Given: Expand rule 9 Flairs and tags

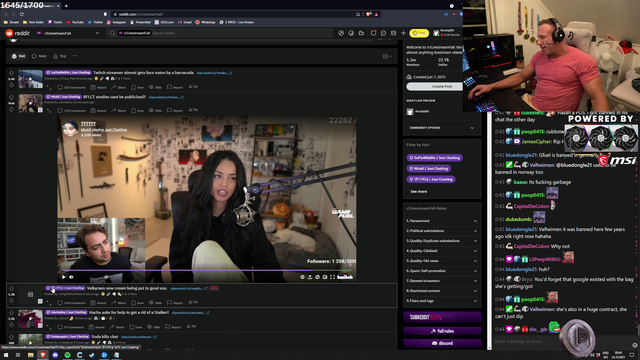Looking at the screenshot, I should pyautogui.click(x=442, y=301).
